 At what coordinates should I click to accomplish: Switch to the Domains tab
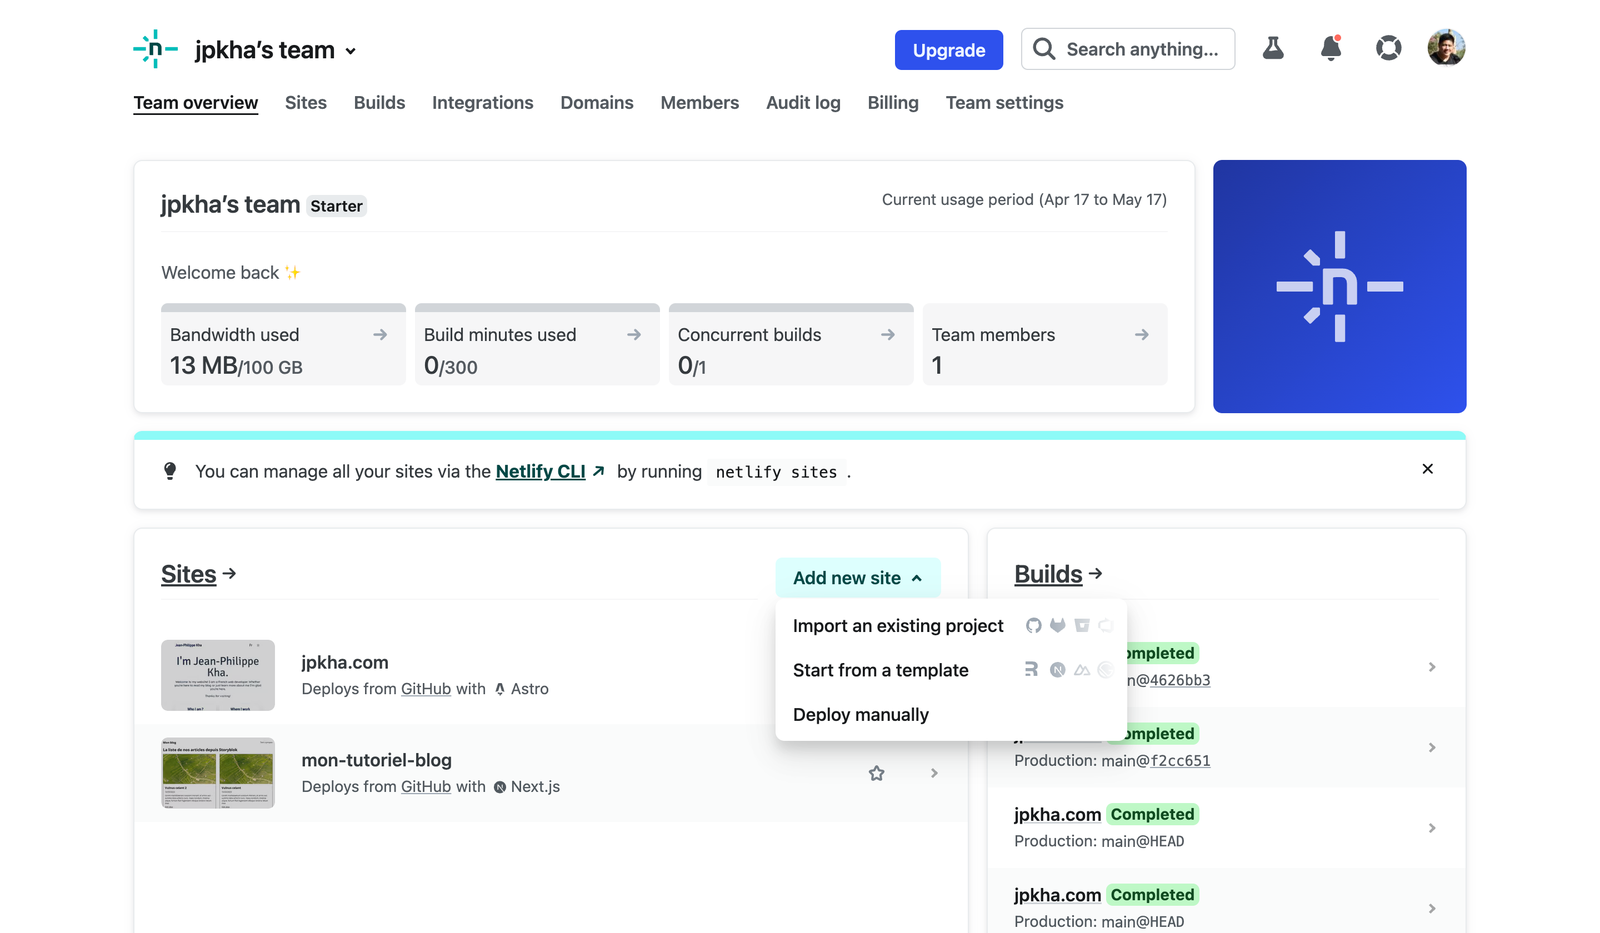(596, 103)
